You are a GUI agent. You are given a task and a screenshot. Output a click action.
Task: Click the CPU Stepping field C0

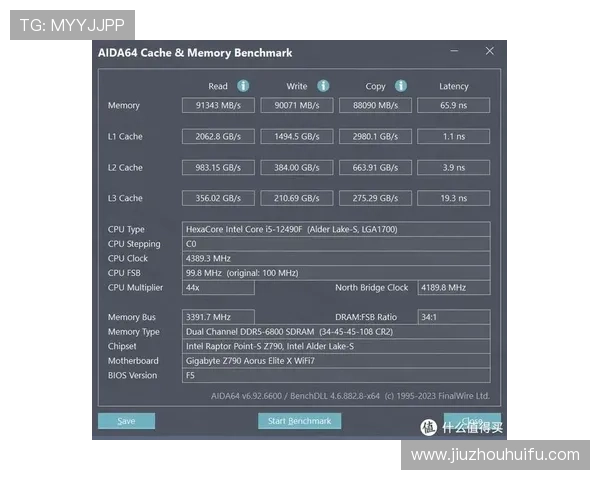coord(336,244)
